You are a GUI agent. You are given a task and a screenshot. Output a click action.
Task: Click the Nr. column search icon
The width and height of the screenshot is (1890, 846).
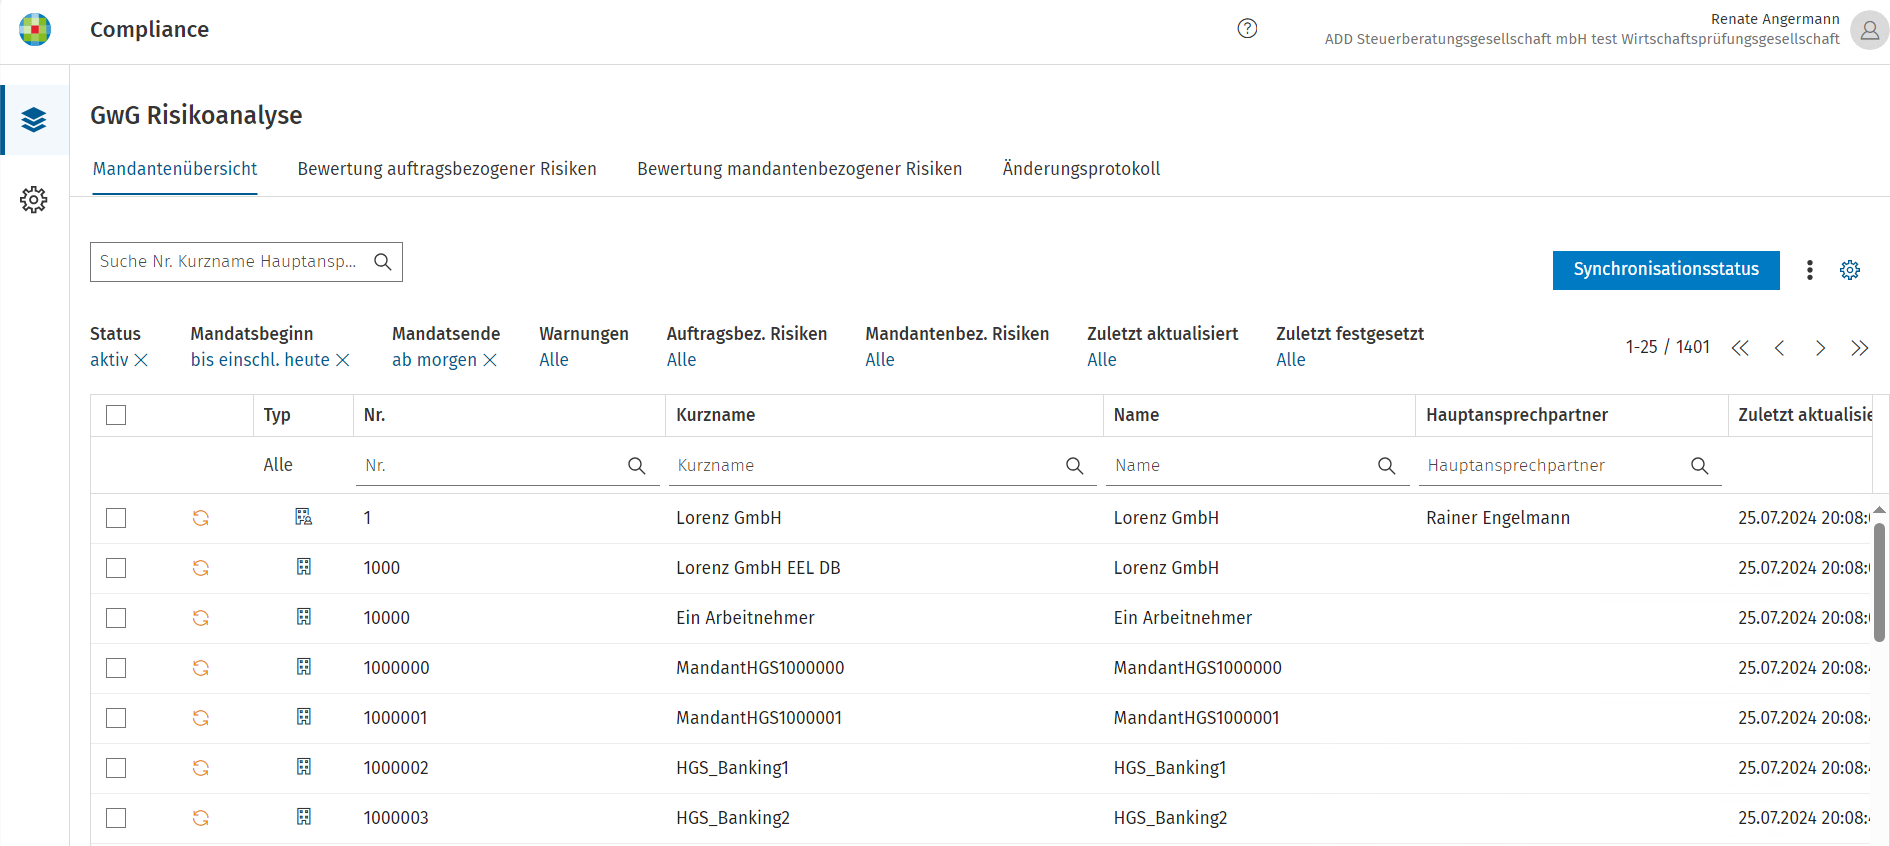636,466
